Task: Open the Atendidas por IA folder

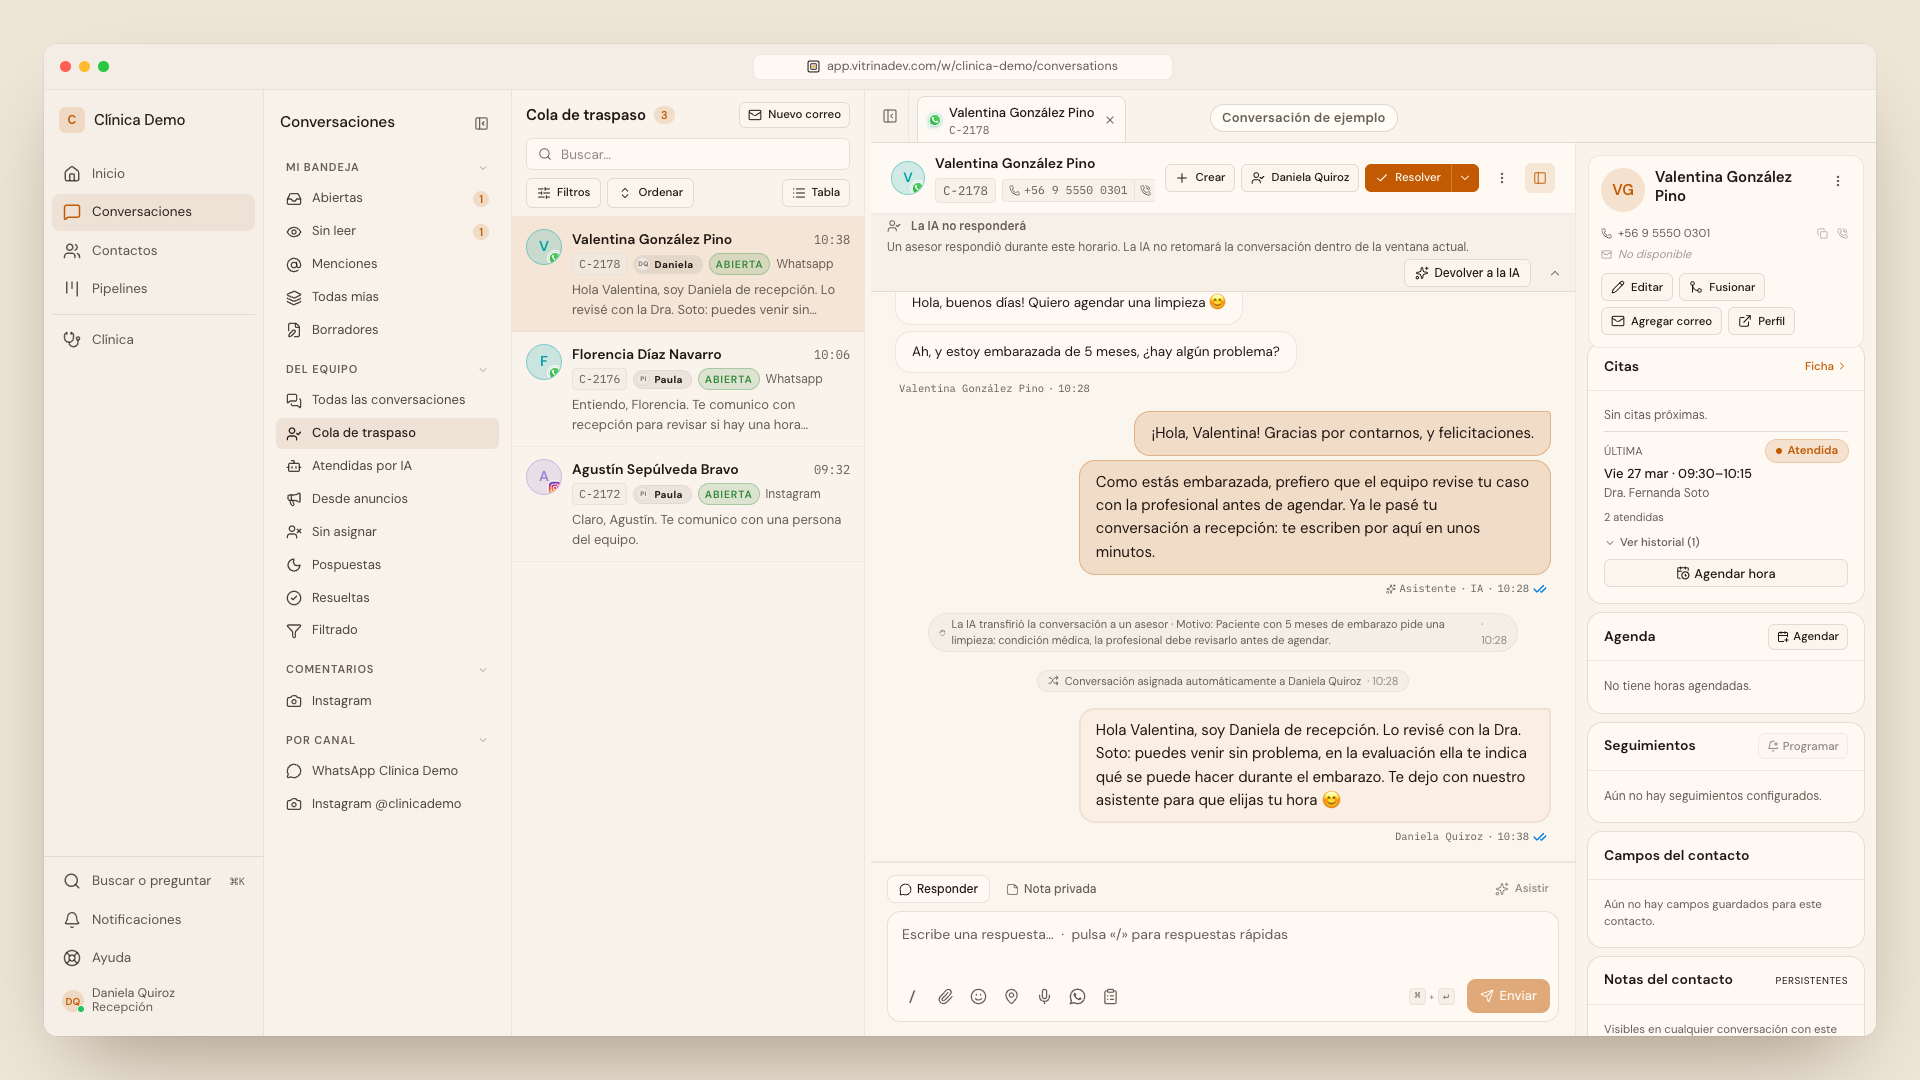Action: (387, 466)
